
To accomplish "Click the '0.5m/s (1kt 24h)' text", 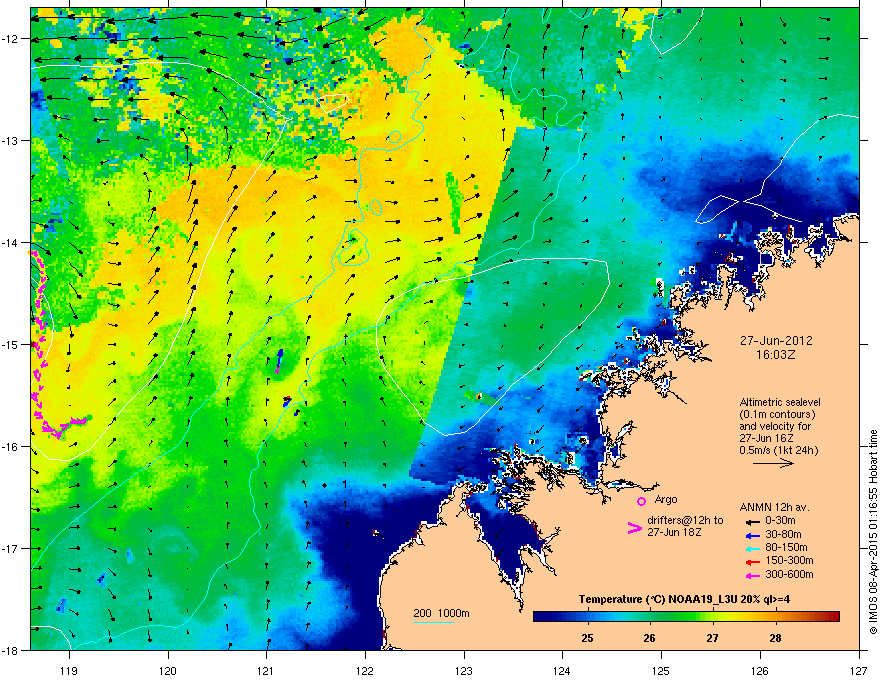I will pos(778,450).
